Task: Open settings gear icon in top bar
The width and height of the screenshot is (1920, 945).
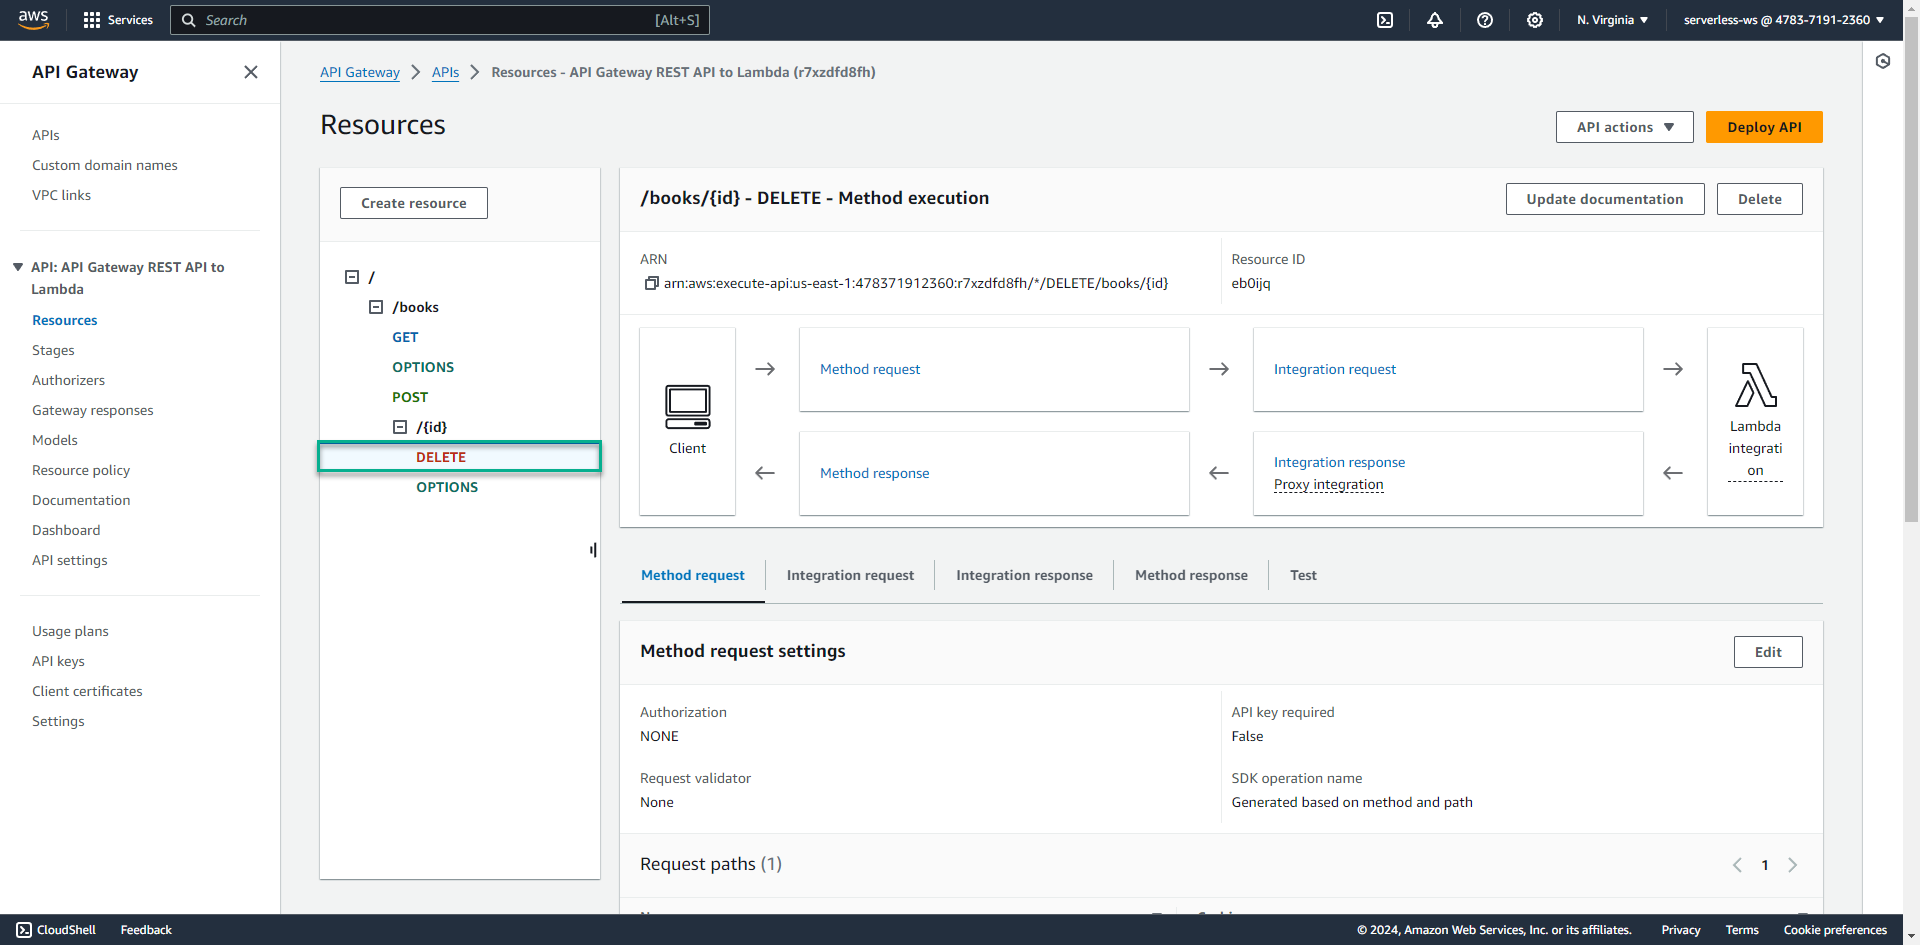Action: 1535,20
